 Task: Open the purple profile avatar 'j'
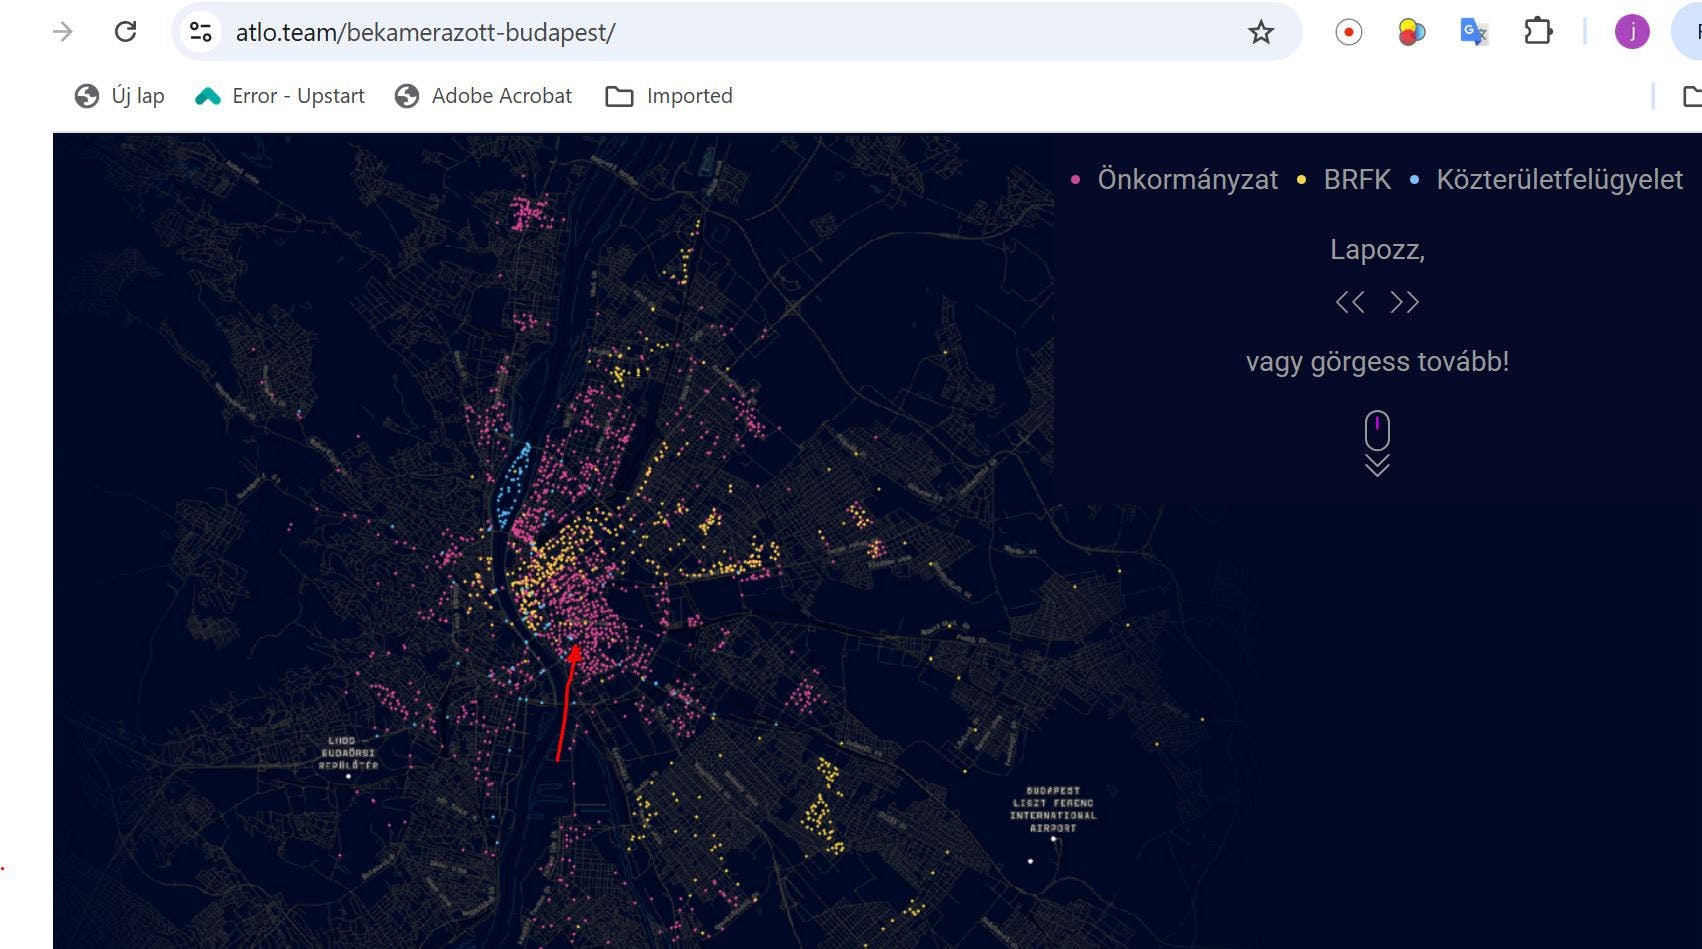click(x=1631, y=32)
